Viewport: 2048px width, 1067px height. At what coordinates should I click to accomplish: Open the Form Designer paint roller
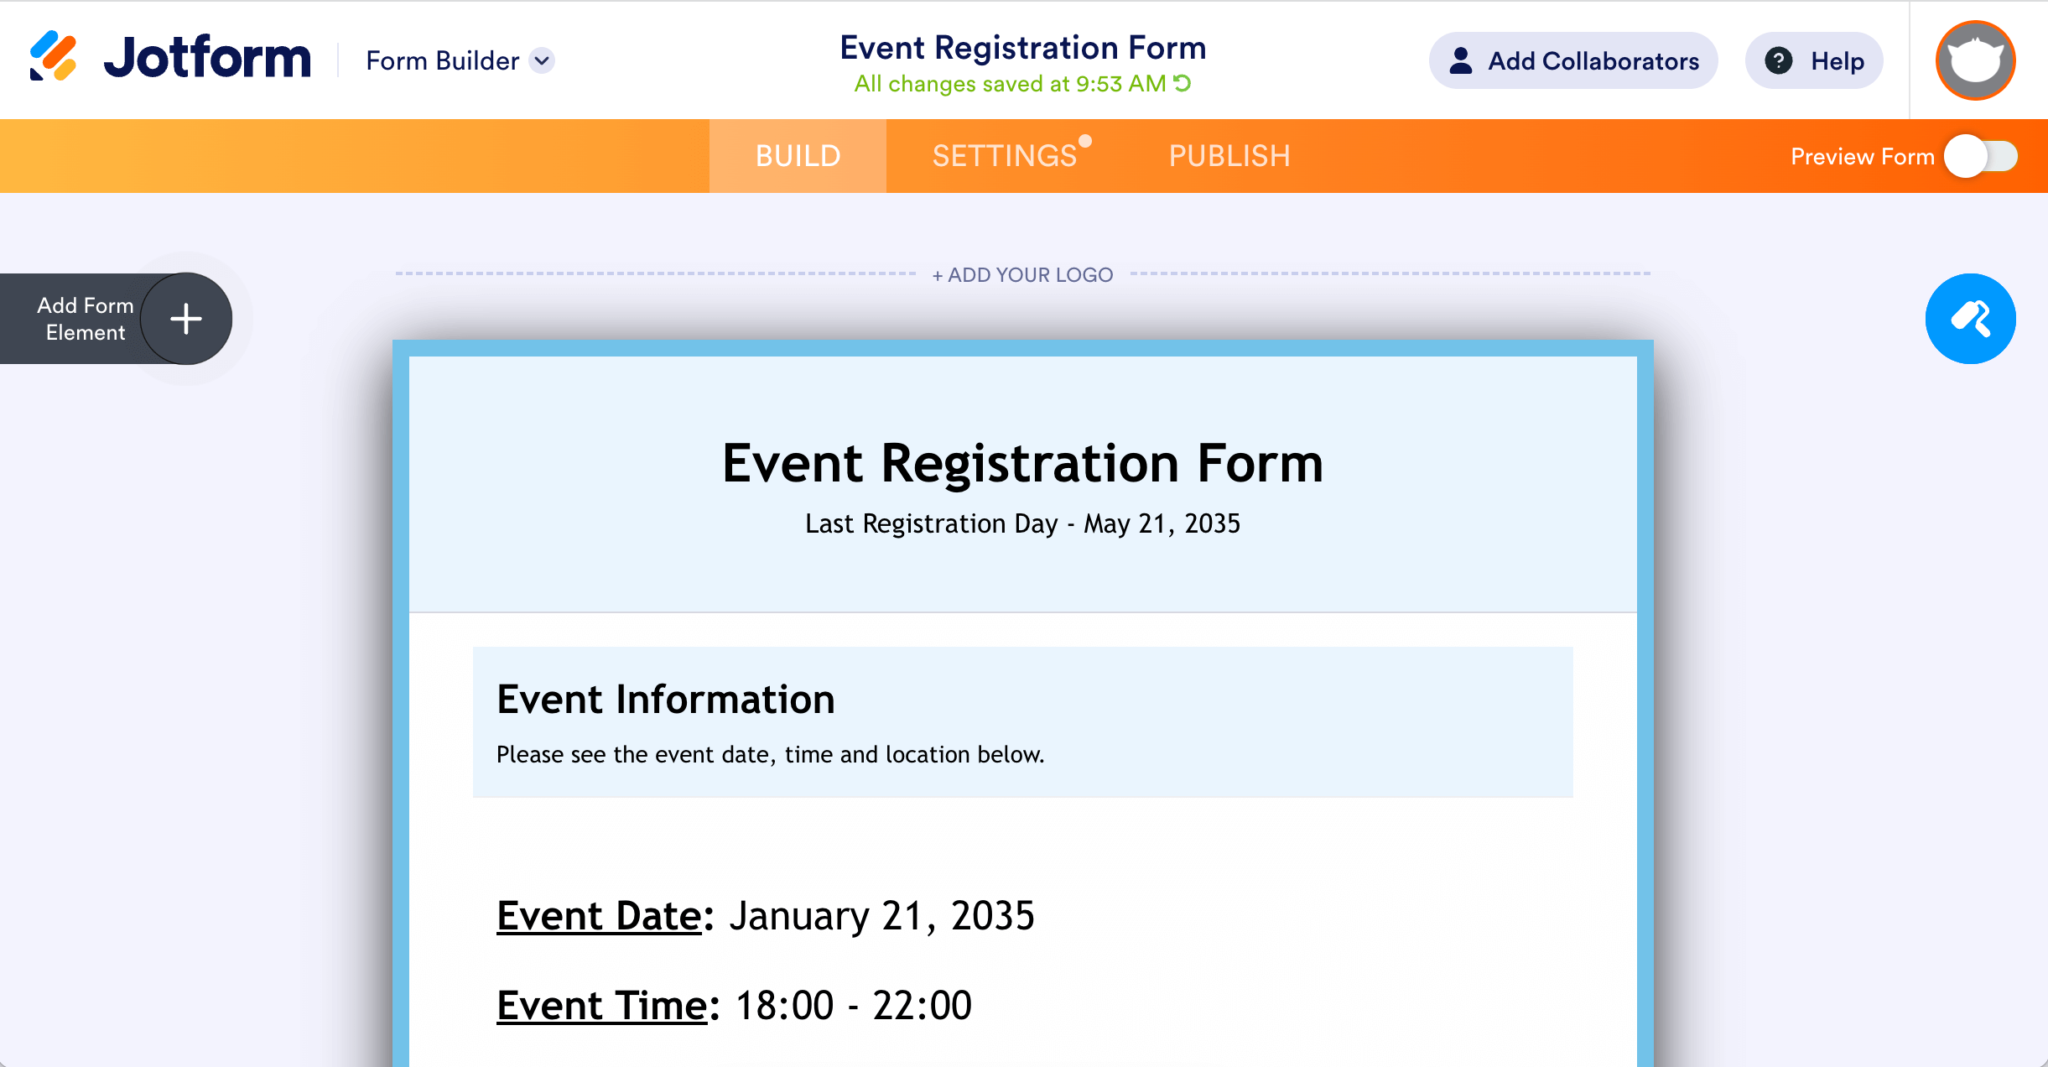(x=1969, y=318)
